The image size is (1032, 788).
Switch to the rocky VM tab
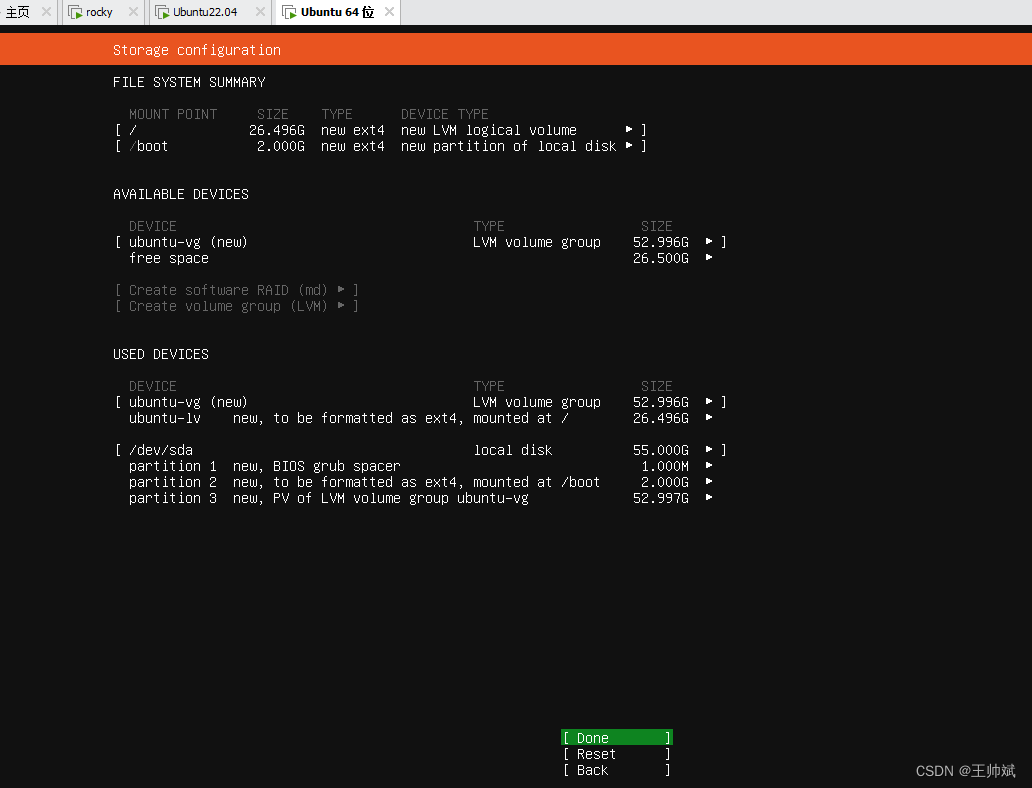tap(99, 12)
